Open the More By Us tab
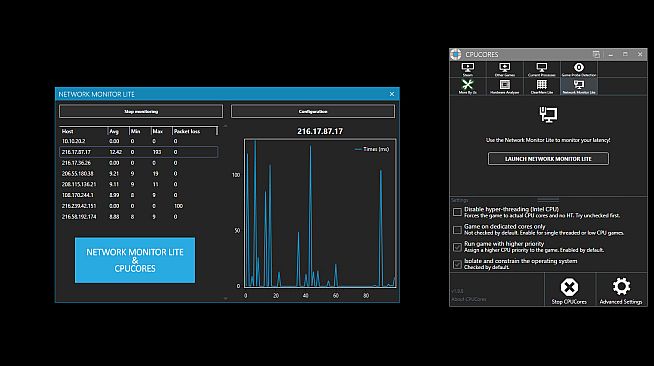 [468, 87]
